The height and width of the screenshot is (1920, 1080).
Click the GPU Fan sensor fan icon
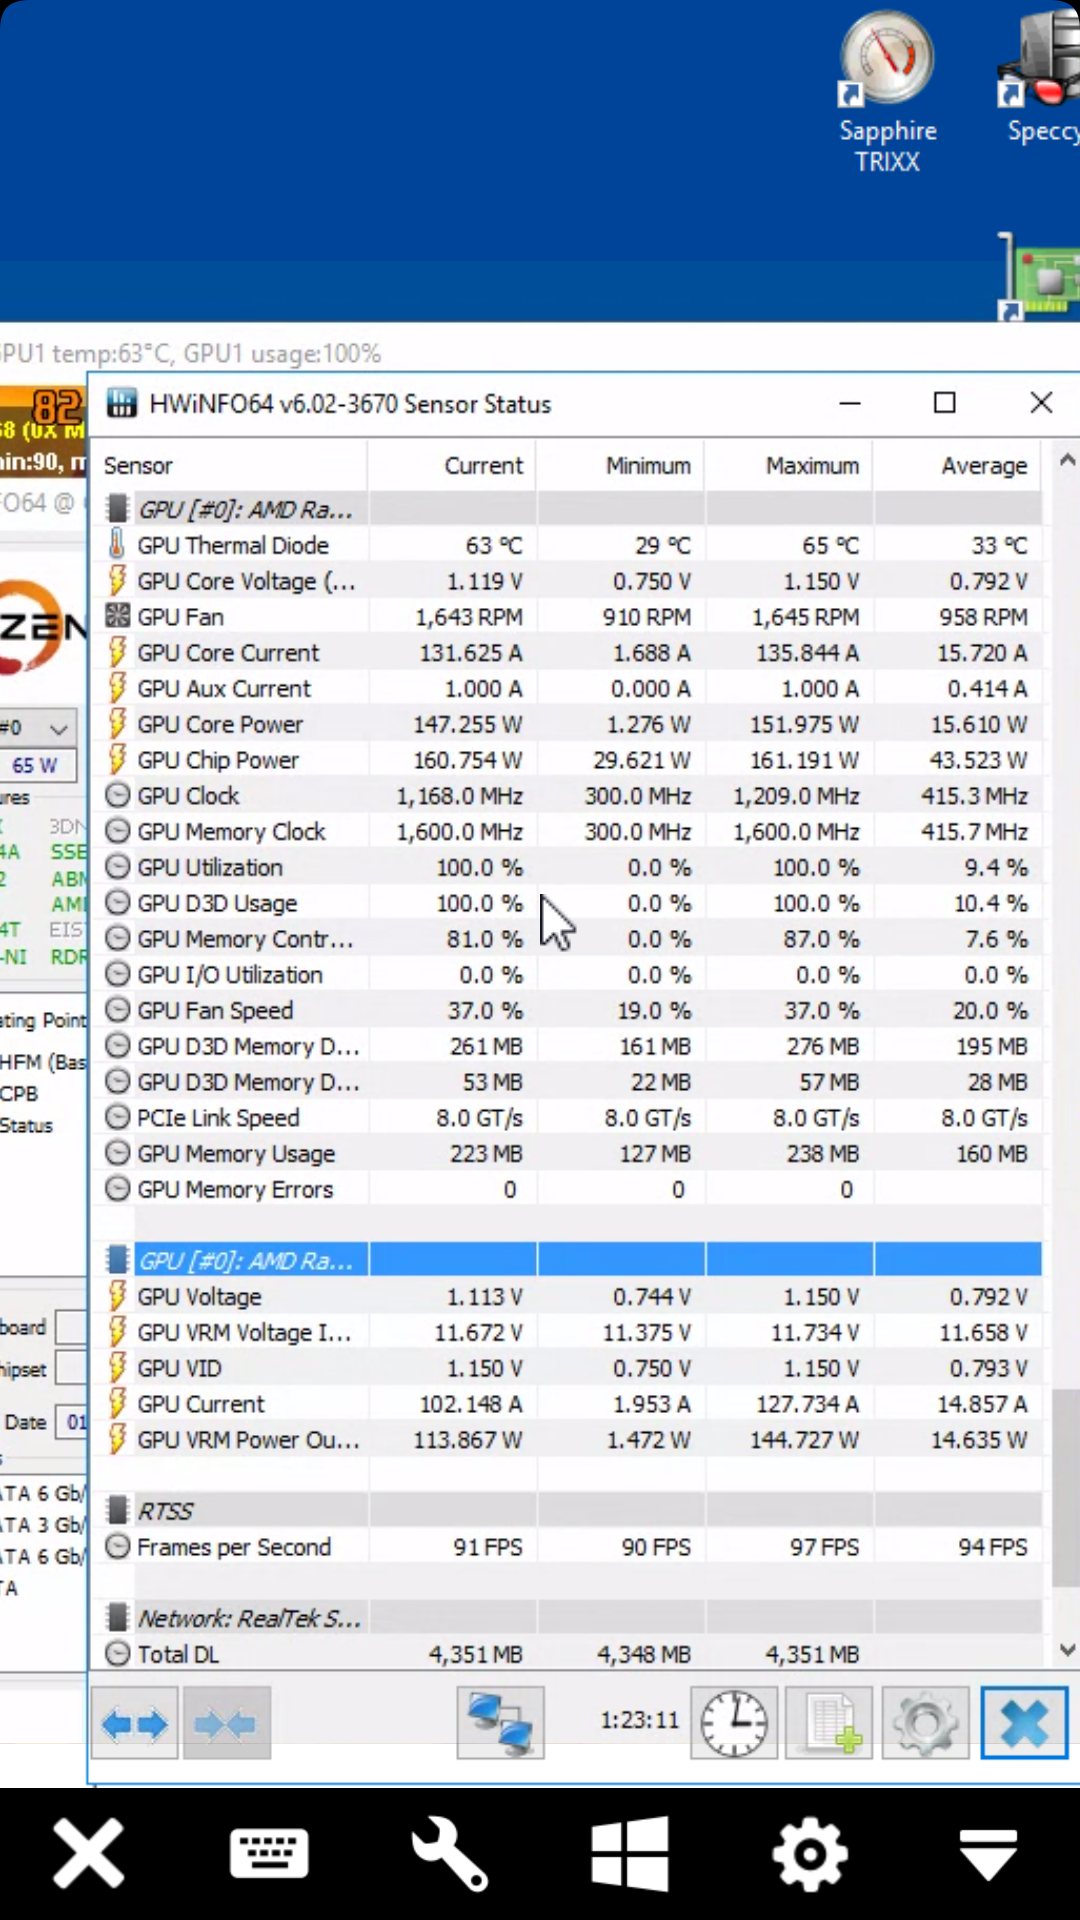click(117, 616)
